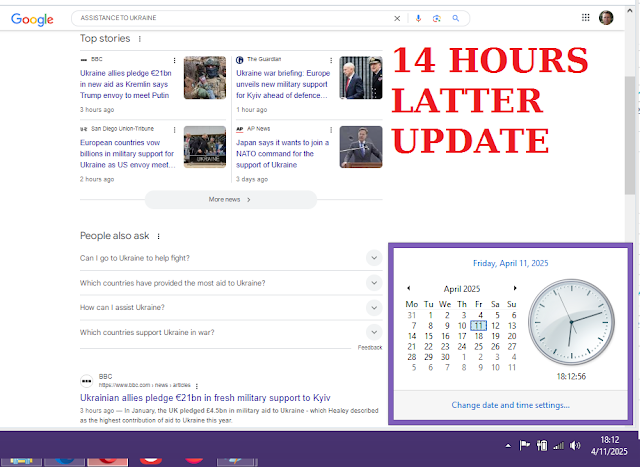
Task: Open Top stories three-dot options
Action: [140, 39]
